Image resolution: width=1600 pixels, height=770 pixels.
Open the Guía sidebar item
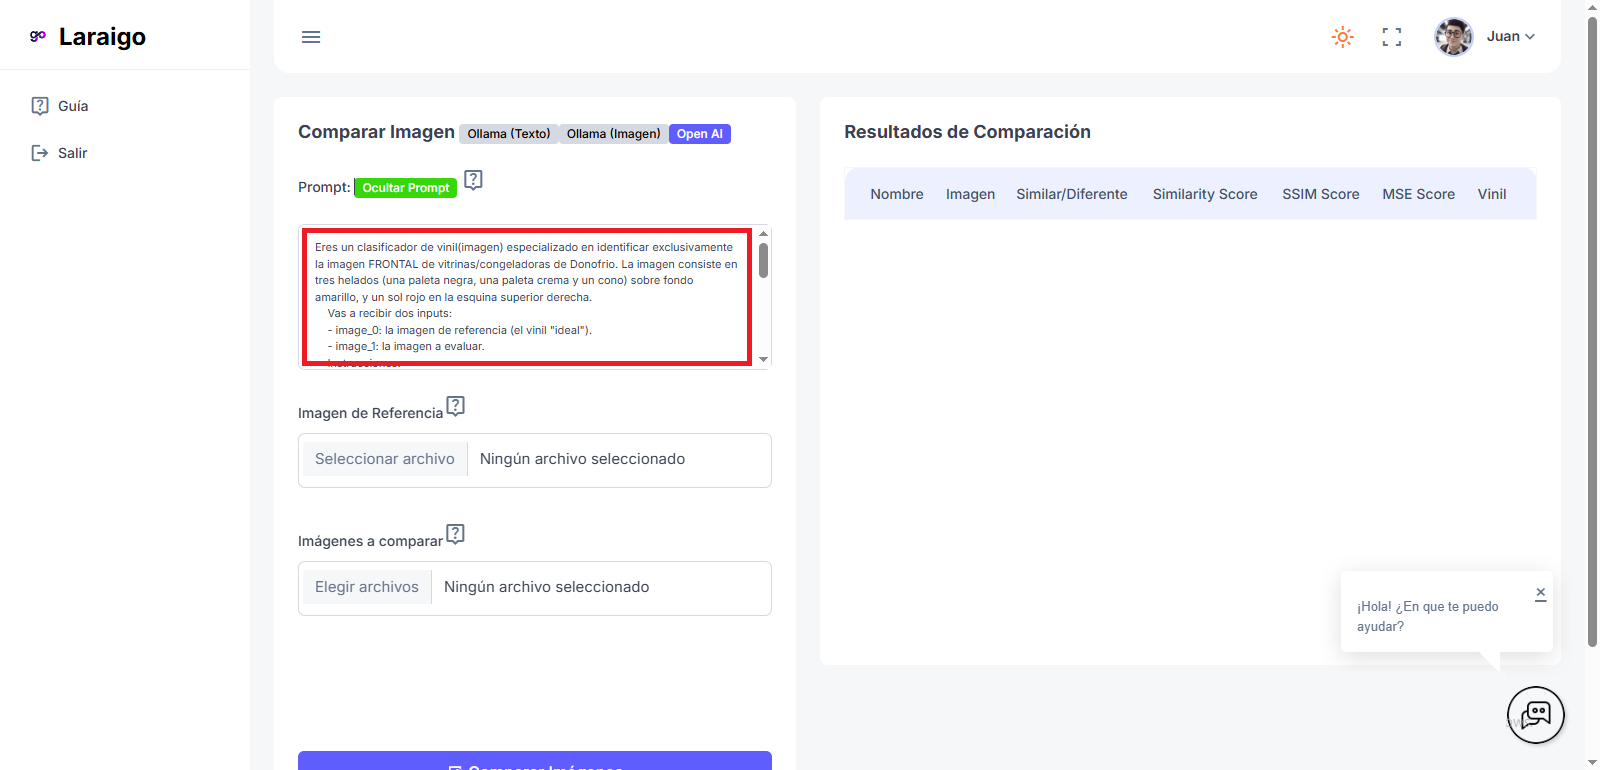72,106
